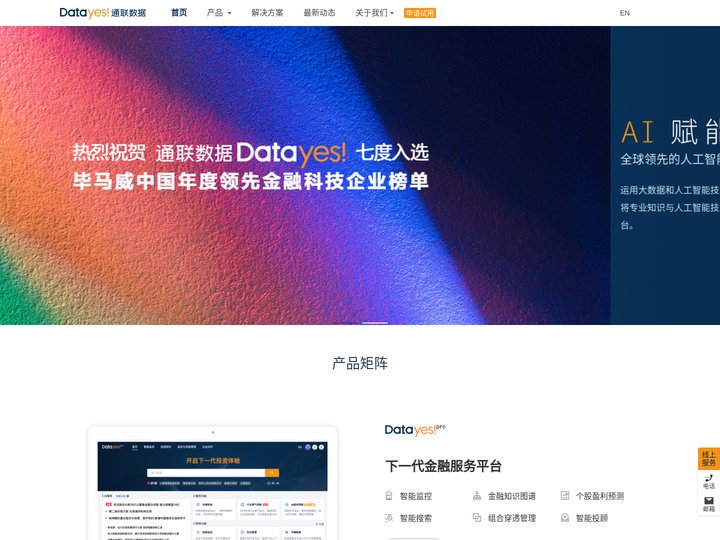Open the Datayes pro product screenshot

point(213,483)
